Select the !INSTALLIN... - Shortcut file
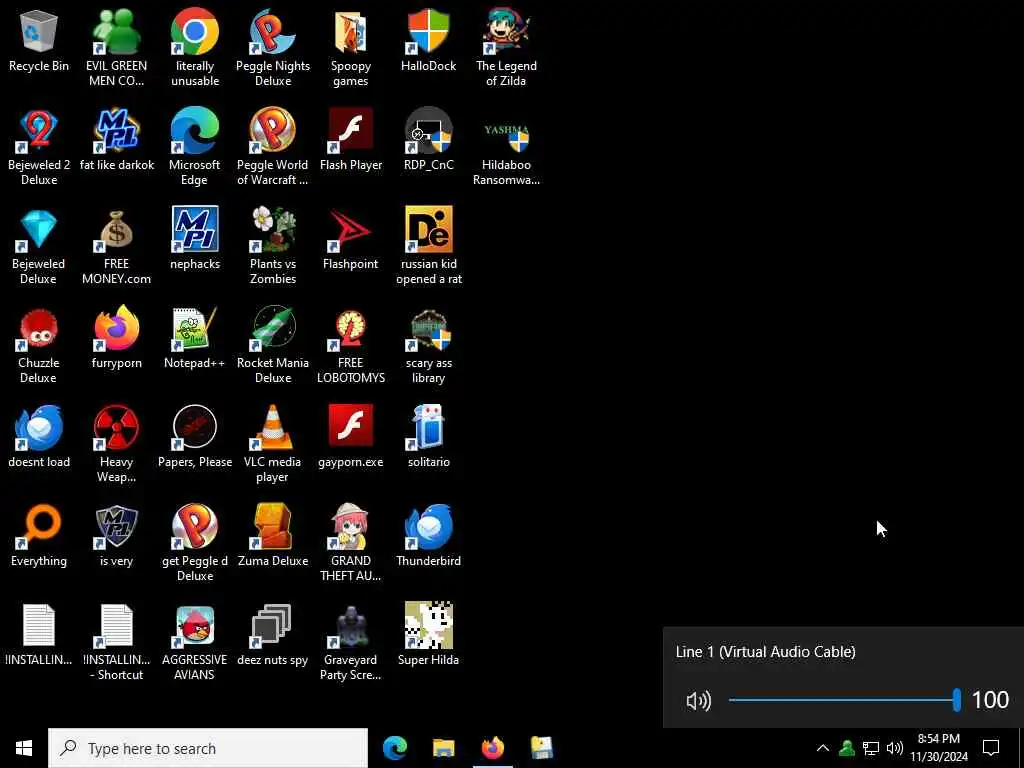 point(116,643)
